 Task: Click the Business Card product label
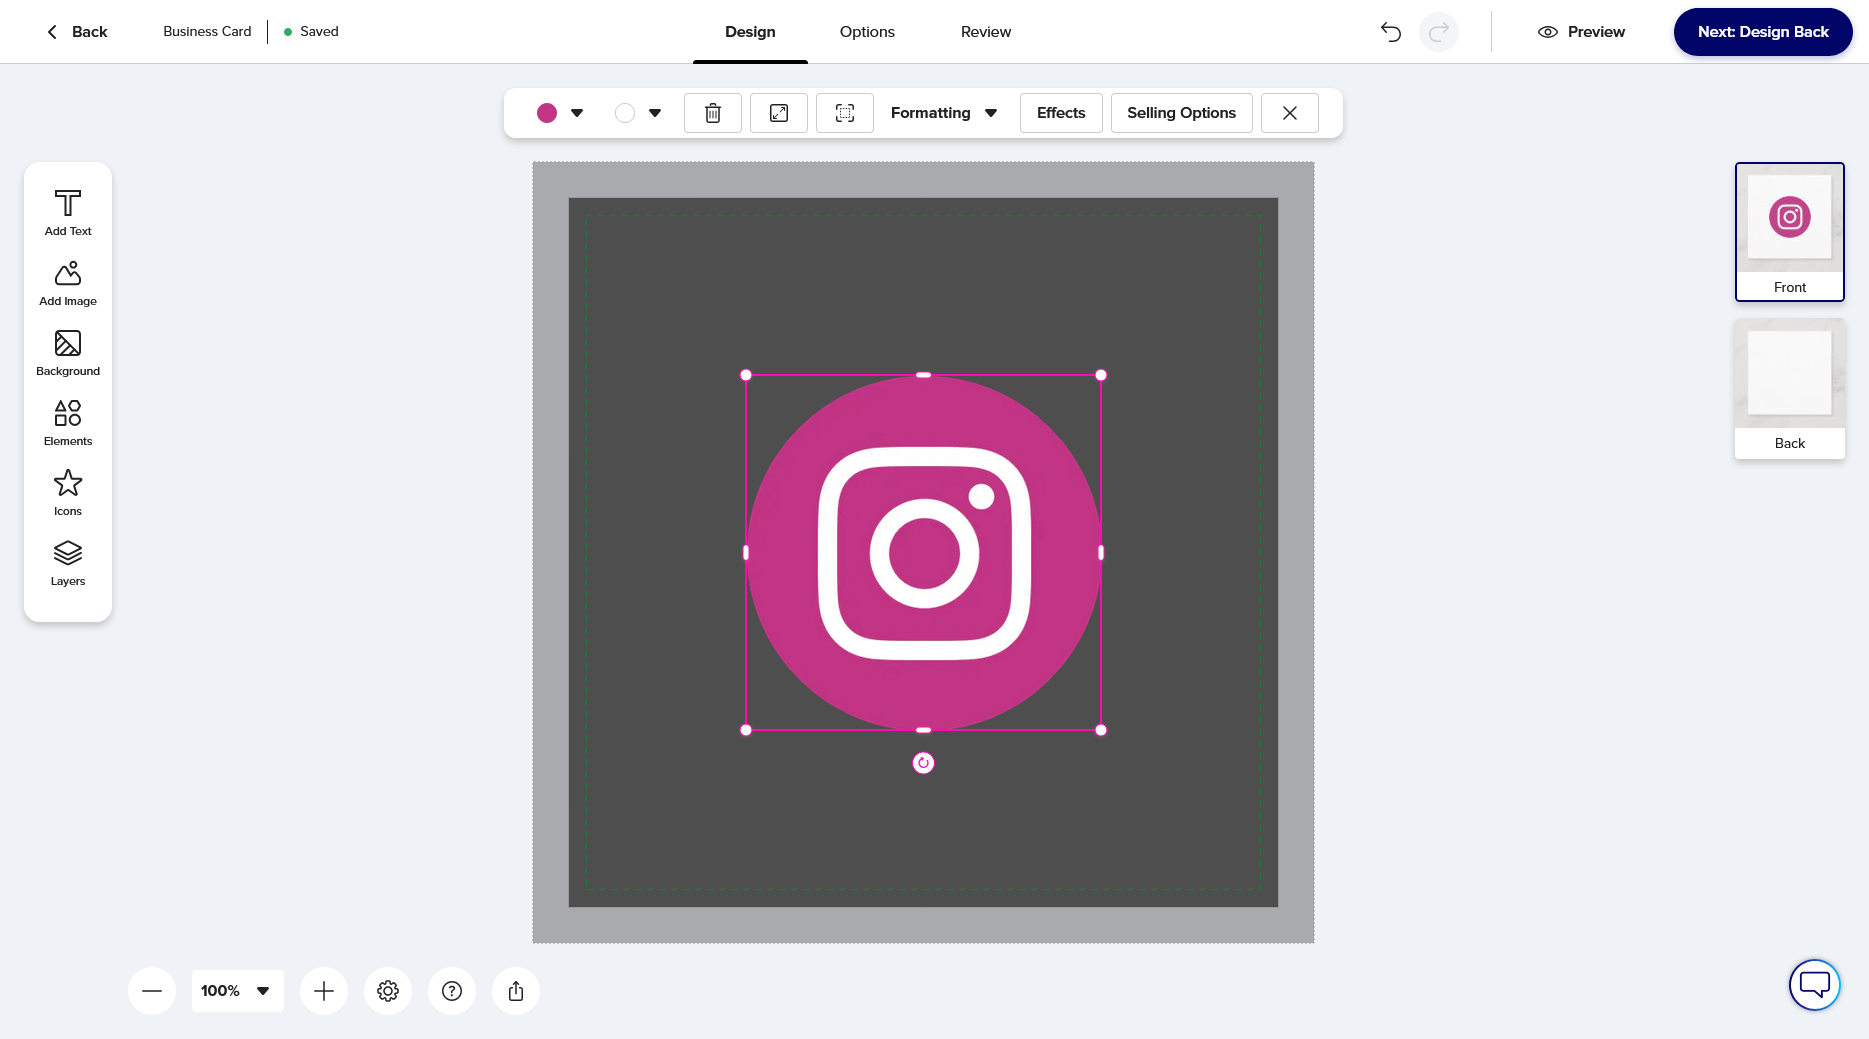[207, 31]
